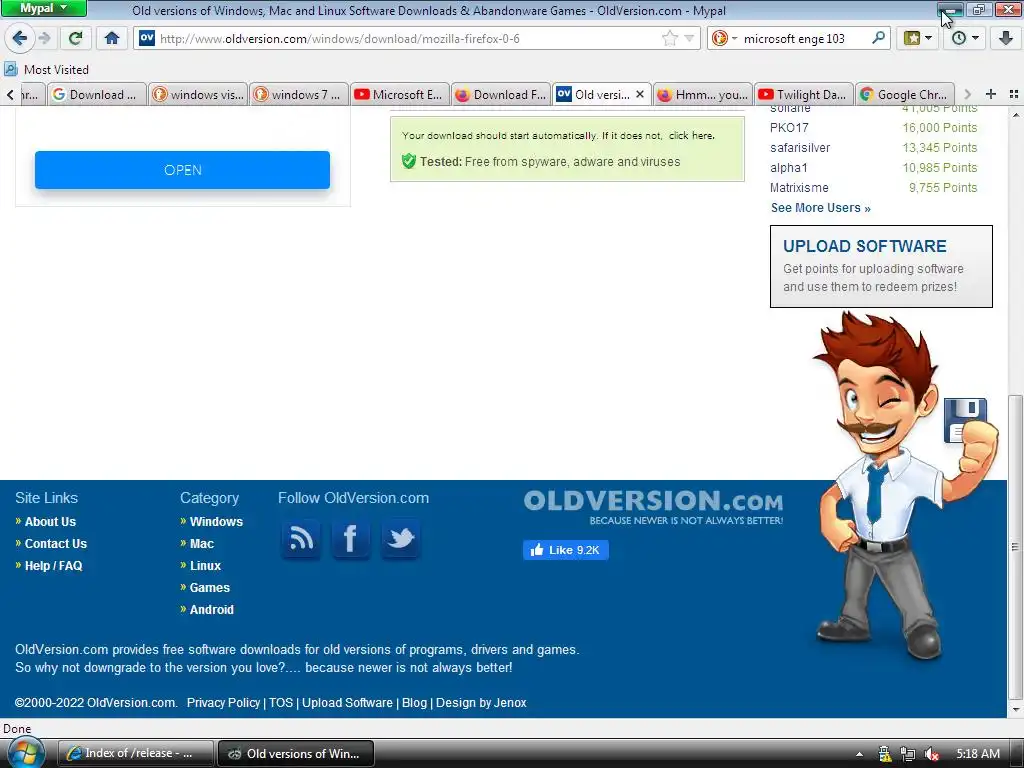This screenshot has height=768, width=1024.
Task: Switch to the windows 7 tab
Action: pos(298,95)
